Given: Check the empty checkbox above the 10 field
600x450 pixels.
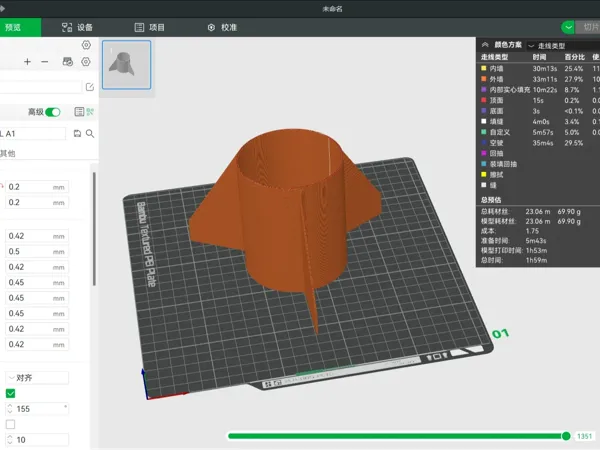Looking at the screenshot, I should pos(11,424).
